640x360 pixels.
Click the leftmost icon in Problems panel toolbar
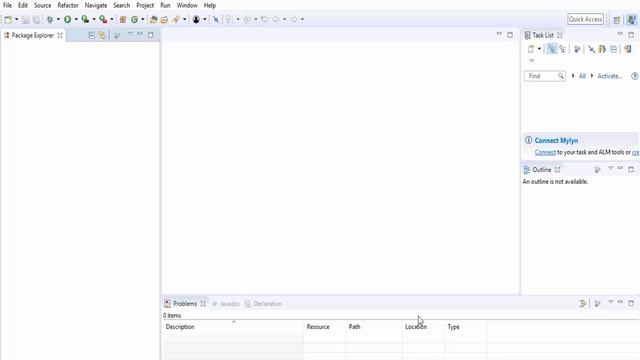583,304
